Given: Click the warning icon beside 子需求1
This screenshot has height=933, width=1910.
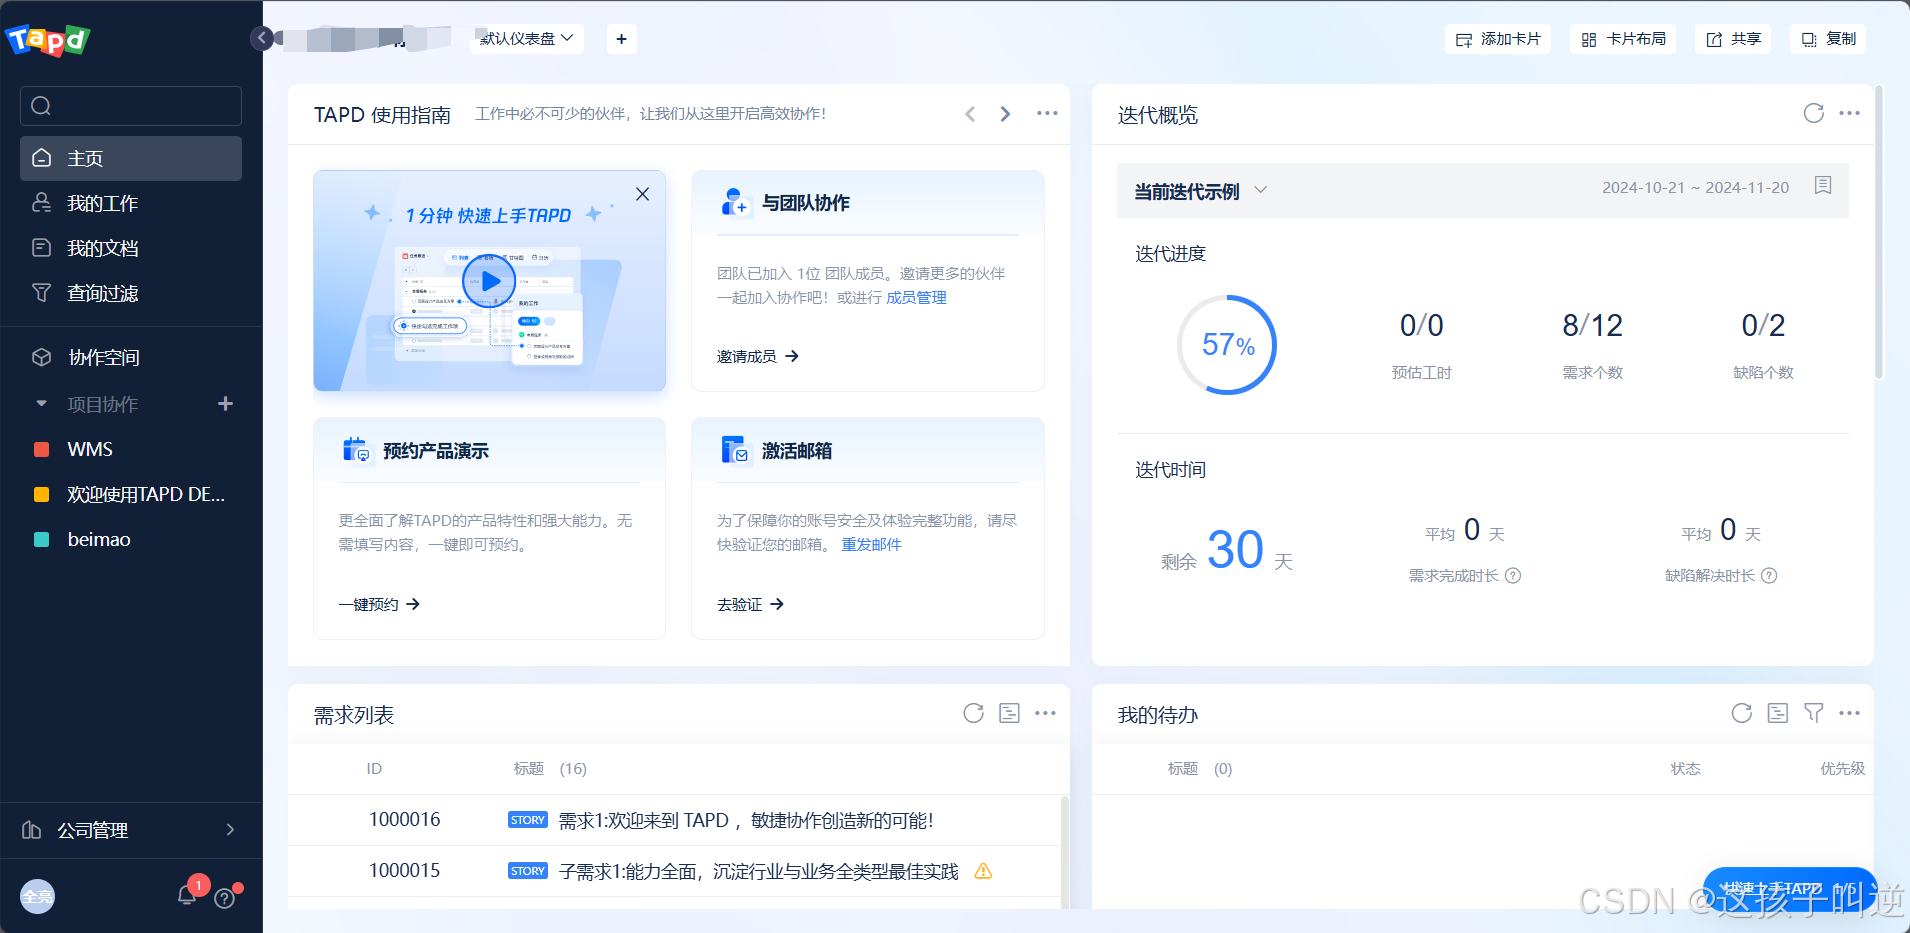Looking at the screenshot, I should click(x=983, y=871).
